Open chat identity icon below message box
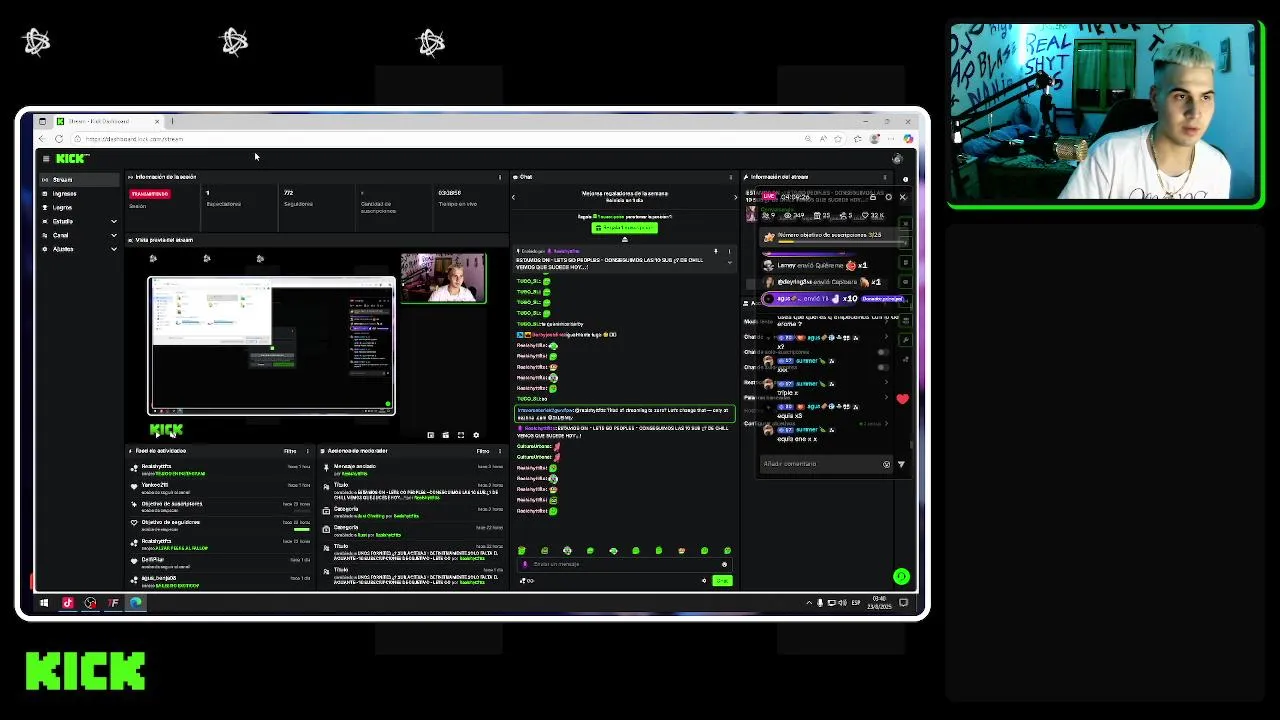The image size is (1280, 720). click(x=522, y=580)
